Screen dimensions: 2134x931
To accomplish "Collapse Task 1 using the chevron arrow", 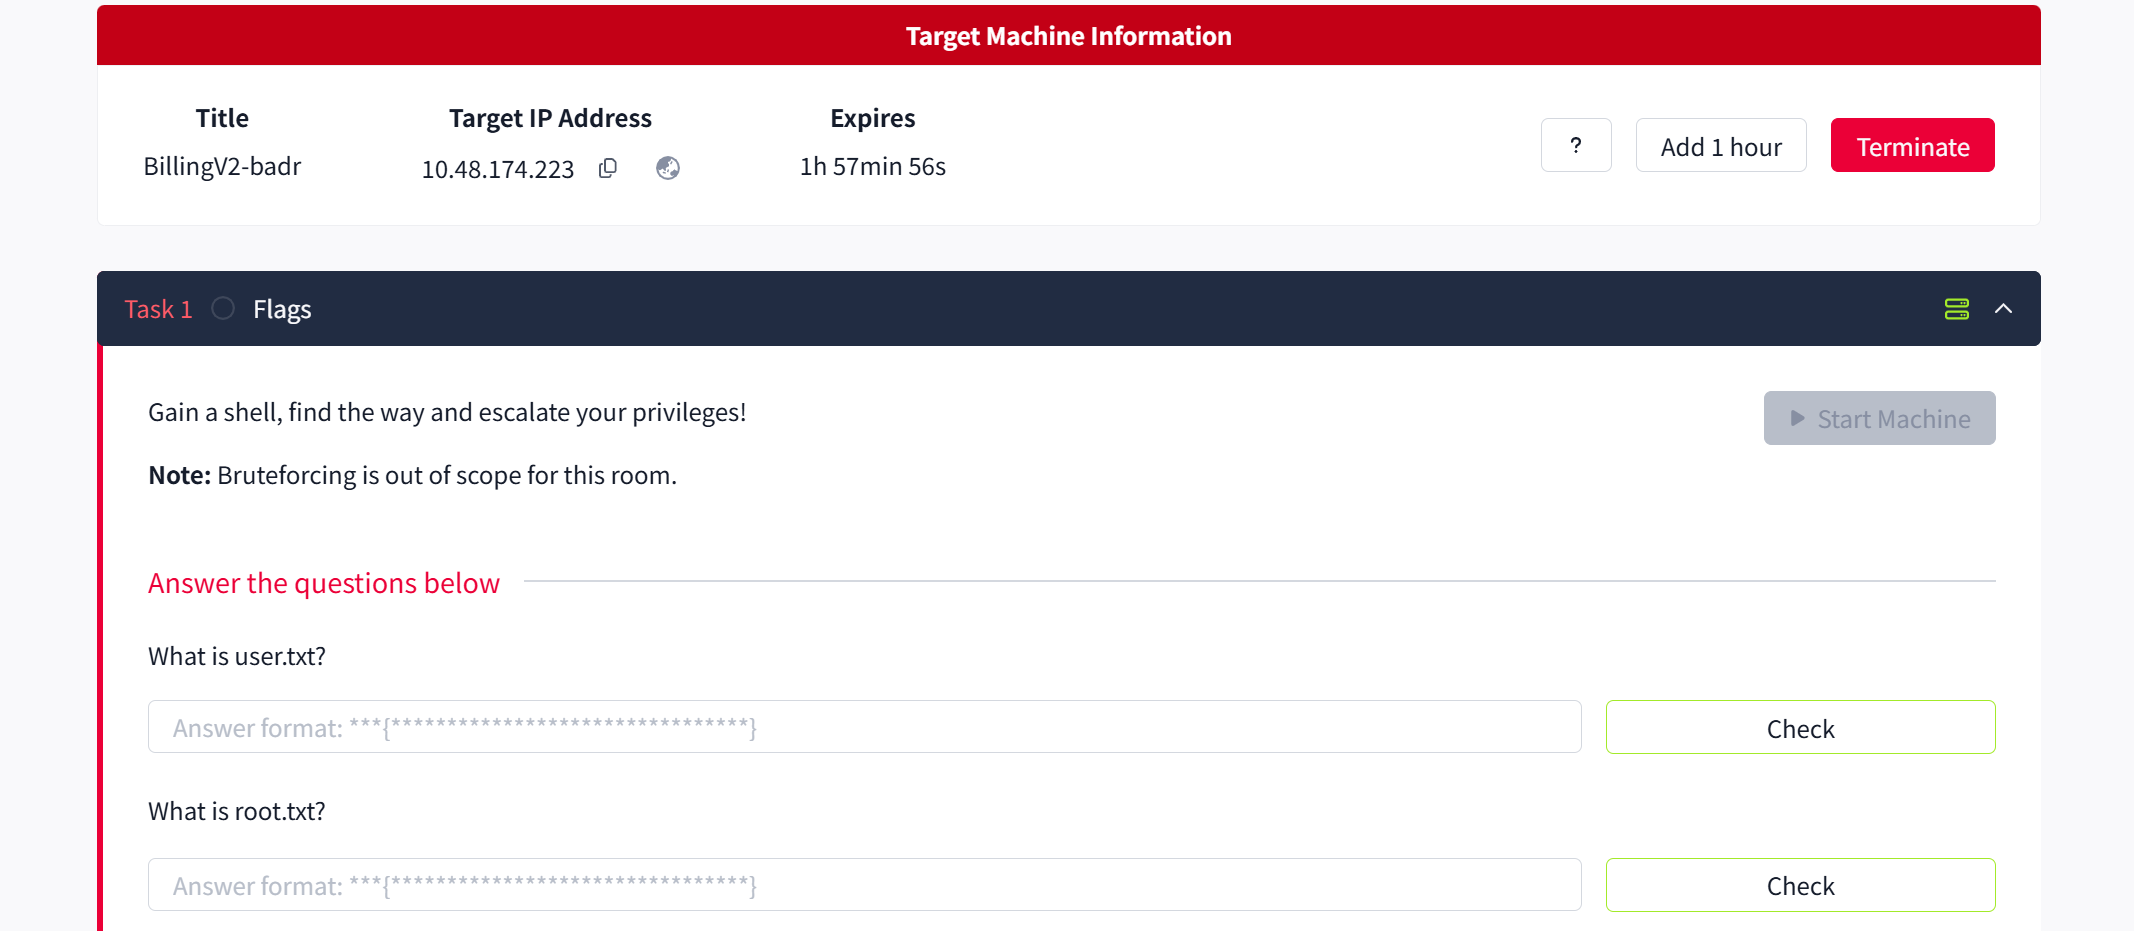I will click(x=2003, y=309).
